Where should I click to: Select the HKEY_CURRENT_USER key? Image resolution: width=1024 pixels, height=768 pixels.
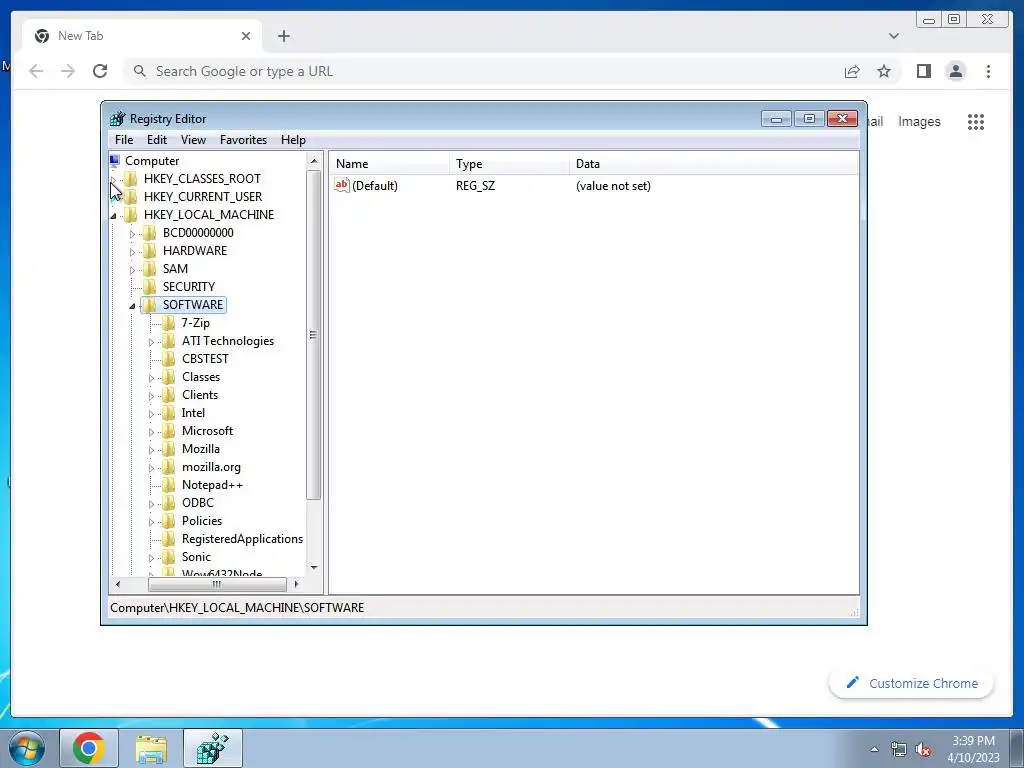coord(203,197)
